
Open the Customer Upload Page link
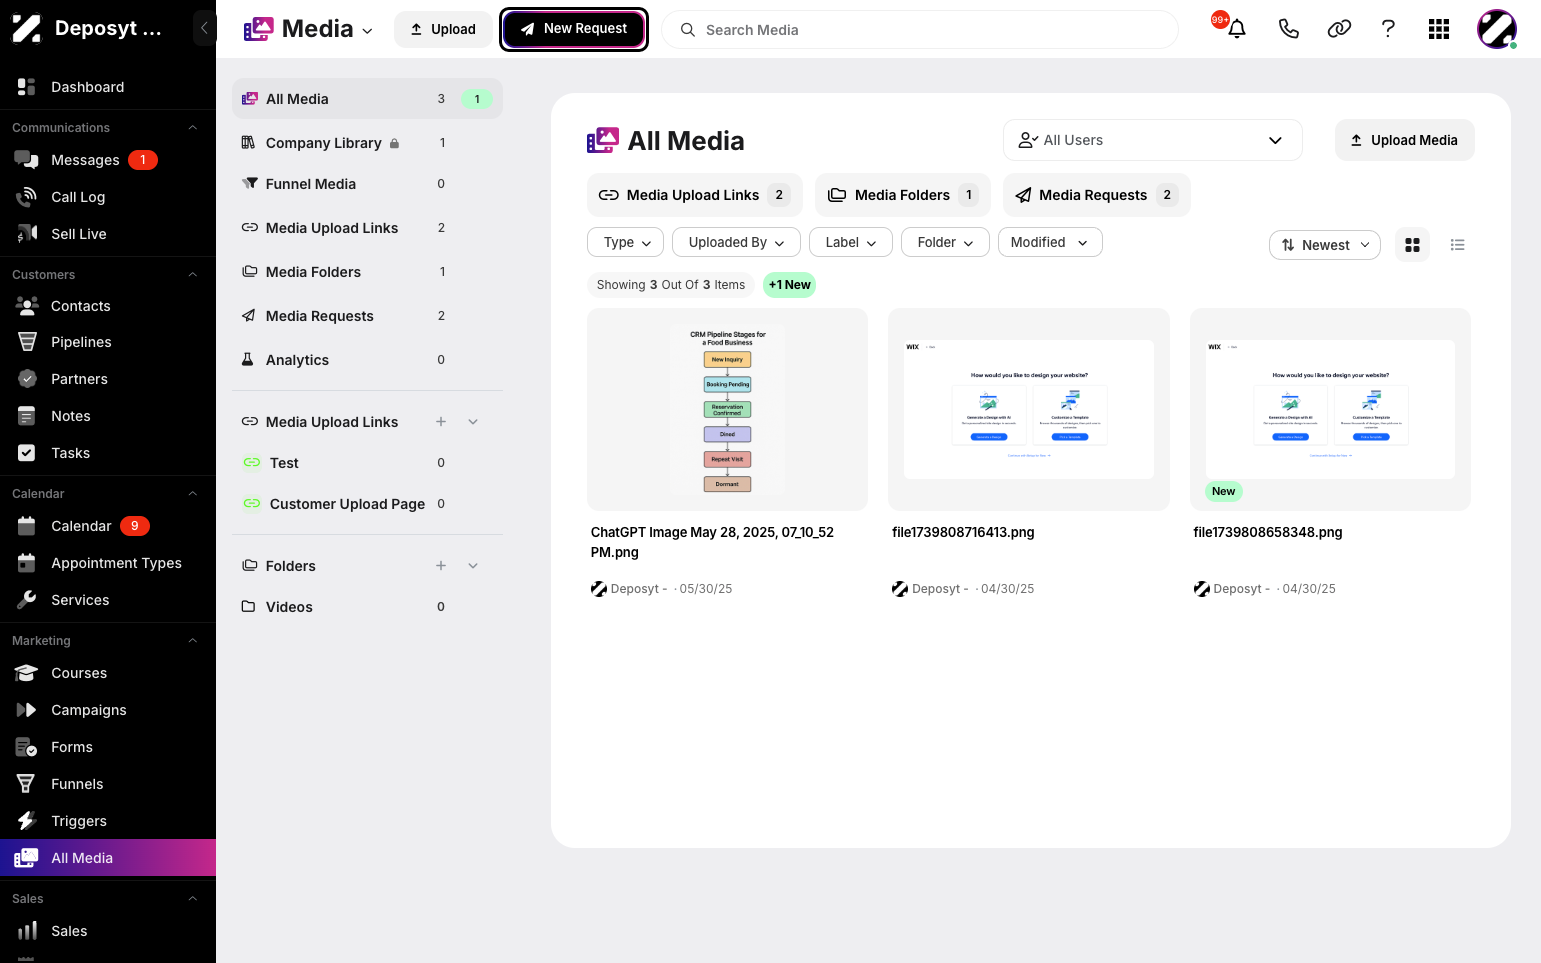(367, 504)
